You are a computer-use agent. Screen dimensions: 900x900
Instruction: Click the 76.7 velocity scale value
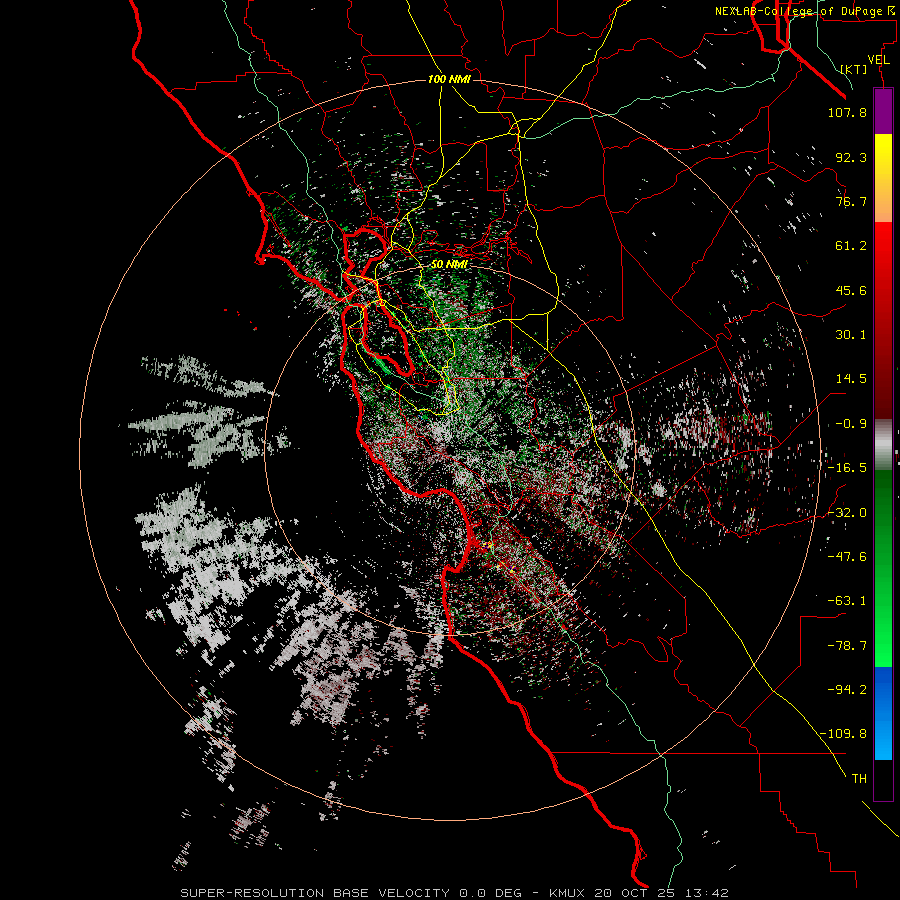point(851,201)
